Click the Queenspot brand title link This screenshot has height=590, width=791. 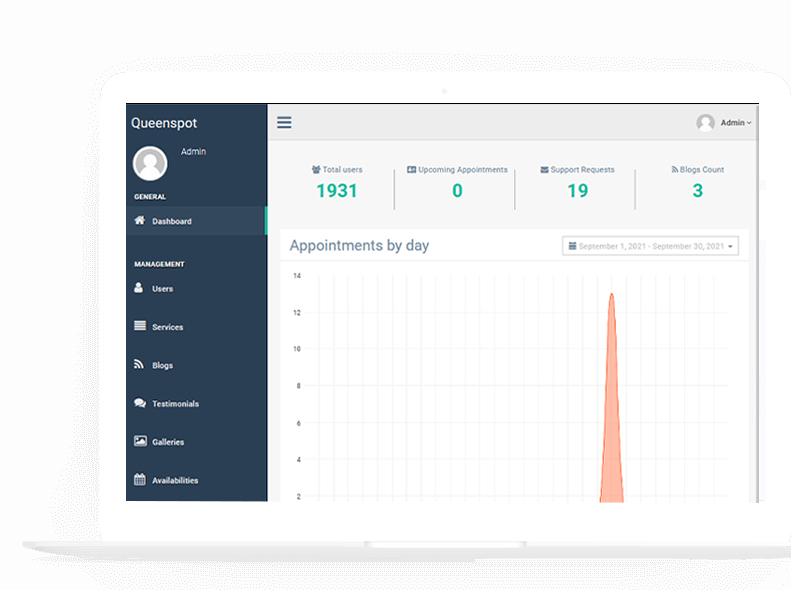(x=164, y=123)
